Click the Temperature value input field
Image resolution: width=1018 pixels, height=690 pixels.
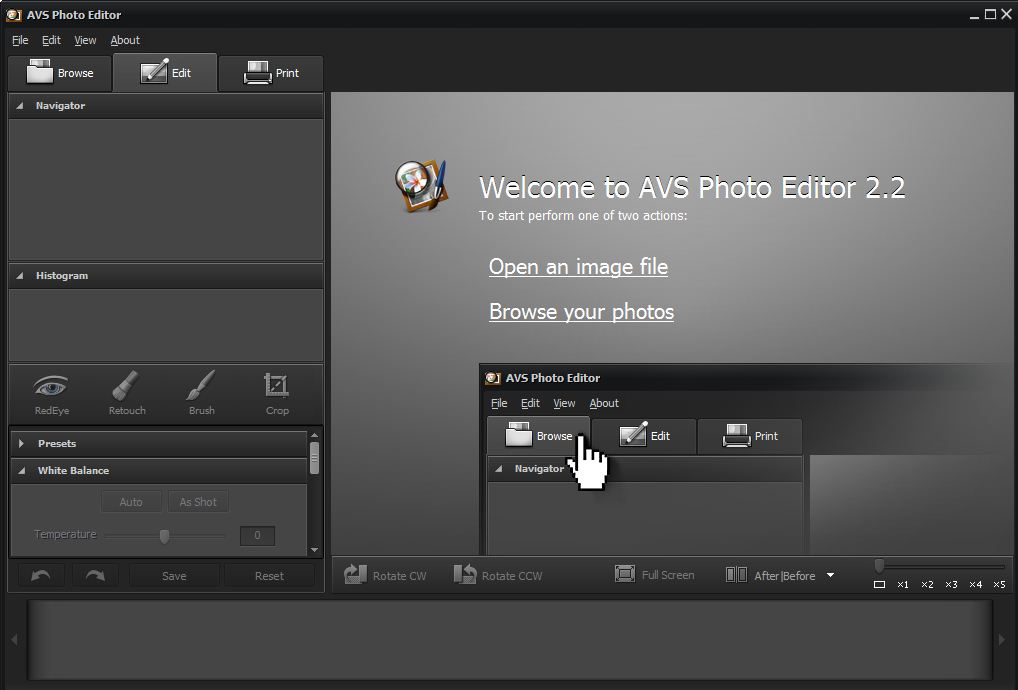click(x=257, y=536)
